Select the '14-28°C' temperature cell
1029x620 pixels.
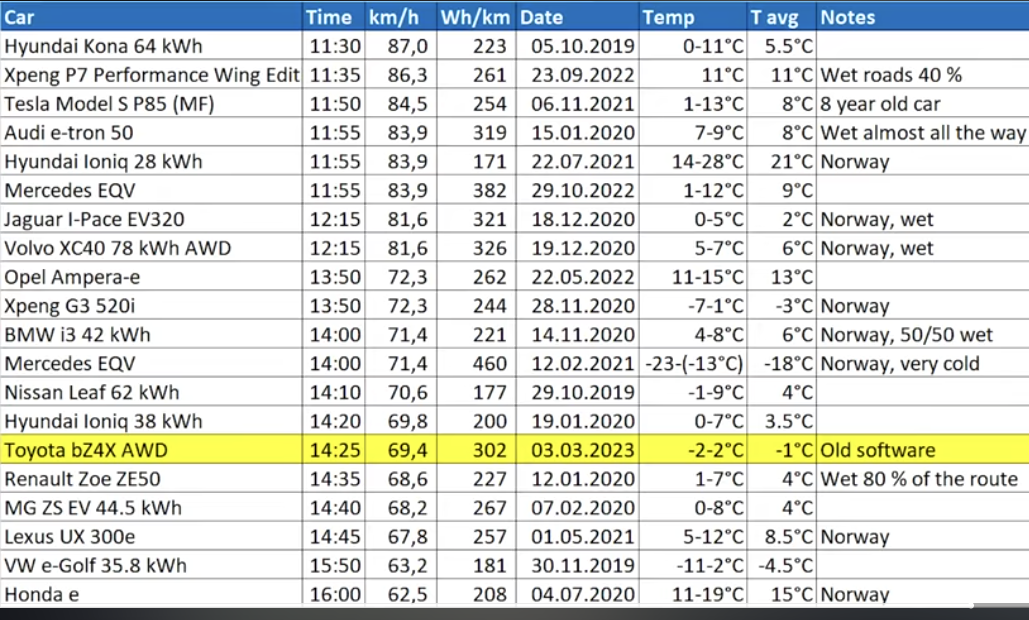[693, 161]
